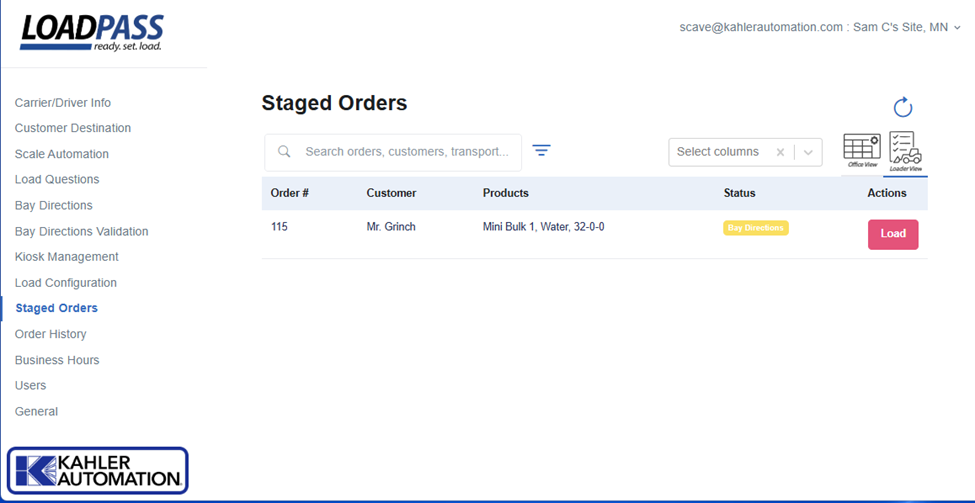Go to Scale Automation in sidebar

[62, 154]
